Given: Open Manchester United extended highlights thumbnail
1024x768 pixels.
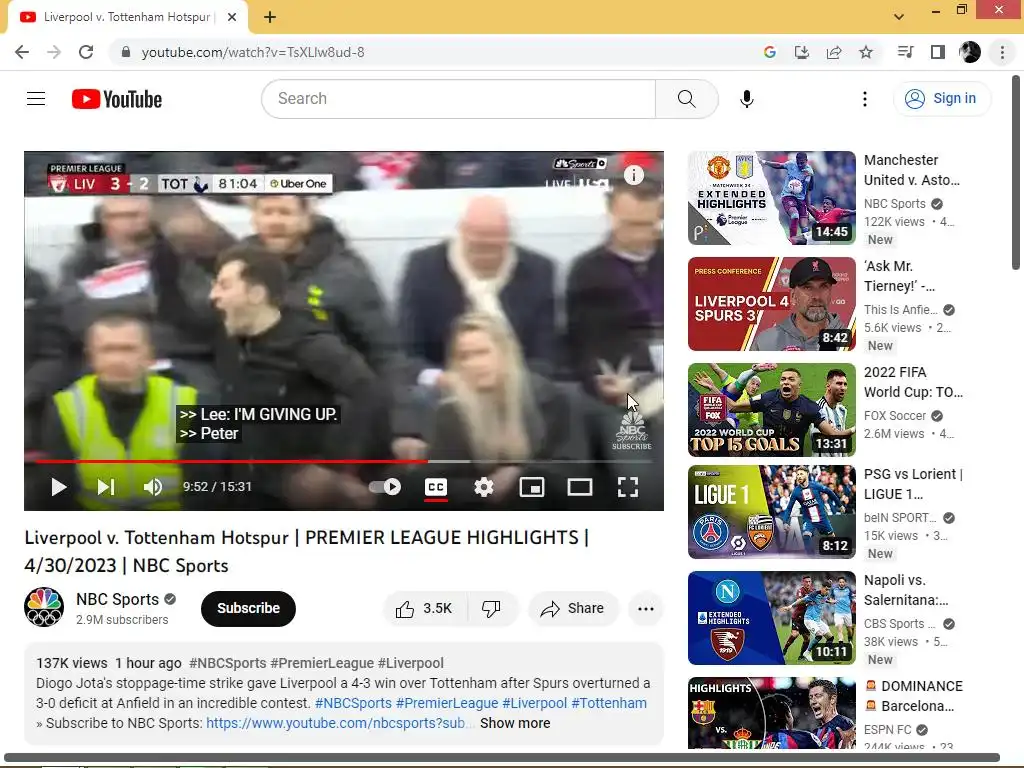Looking at the screenshot, I should pos(771,198).
